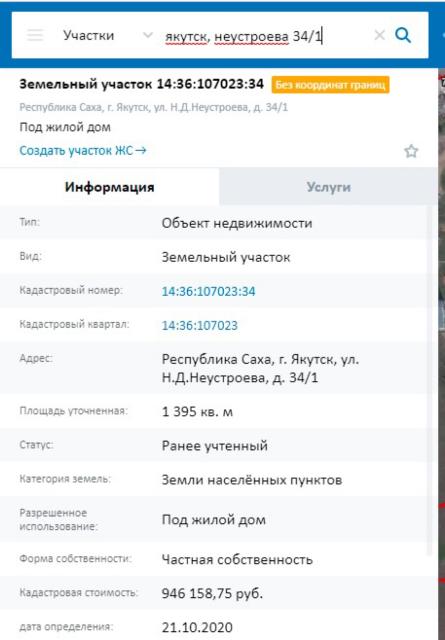The height and width of the screenshot is (640, 445).
Task: Click the address subtitle under the parcel title
Action: coord(154,107)
